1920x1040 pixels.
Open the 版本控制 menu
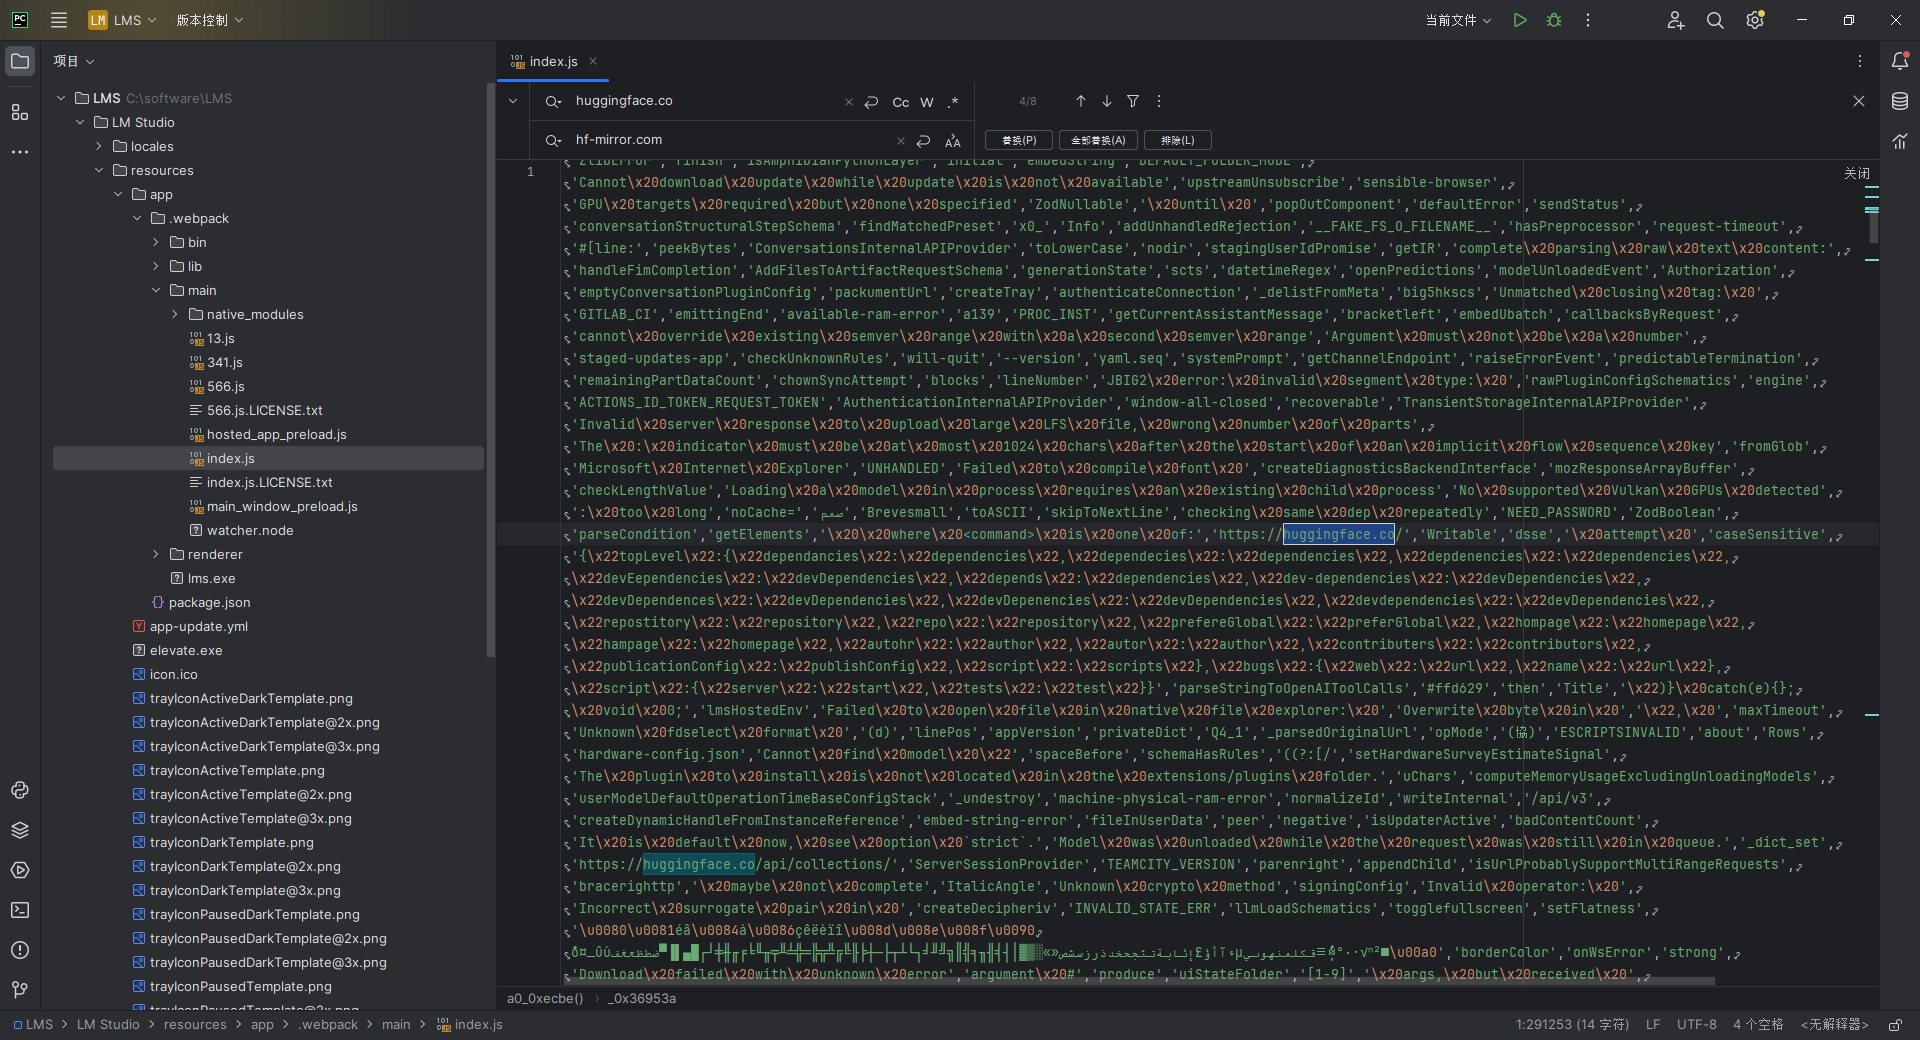point(209,20)
